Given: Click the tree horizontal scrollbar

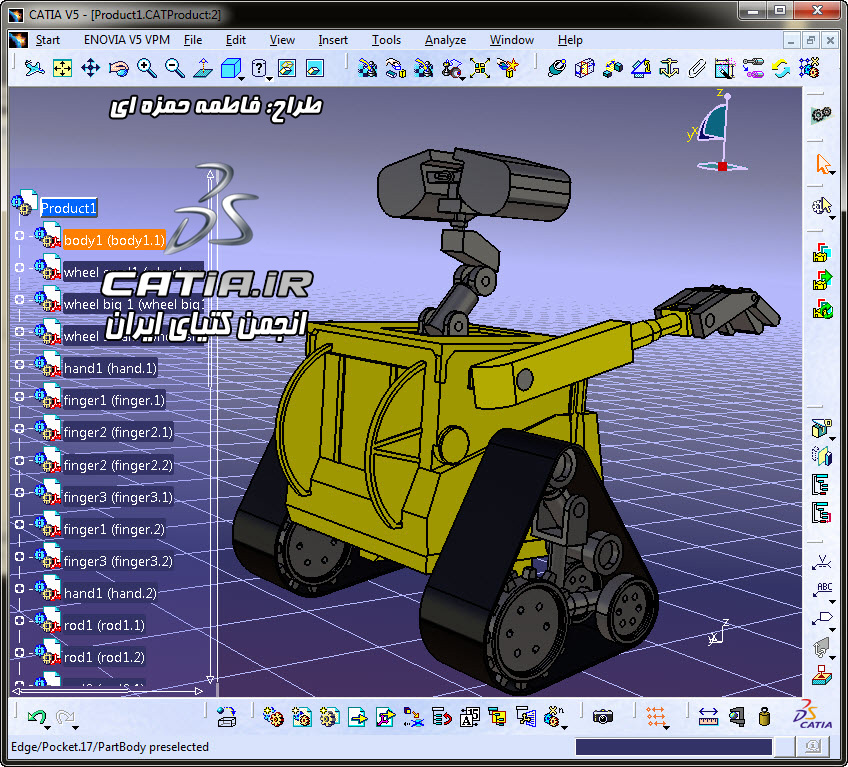Looking at the screenshot, I should click(107, 691).
